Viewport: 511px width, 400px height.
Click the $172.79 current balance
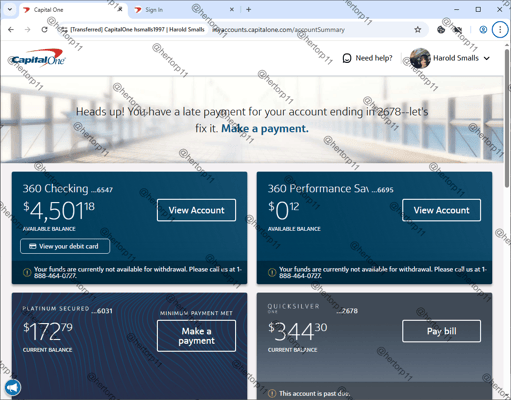tap(48, 332)
